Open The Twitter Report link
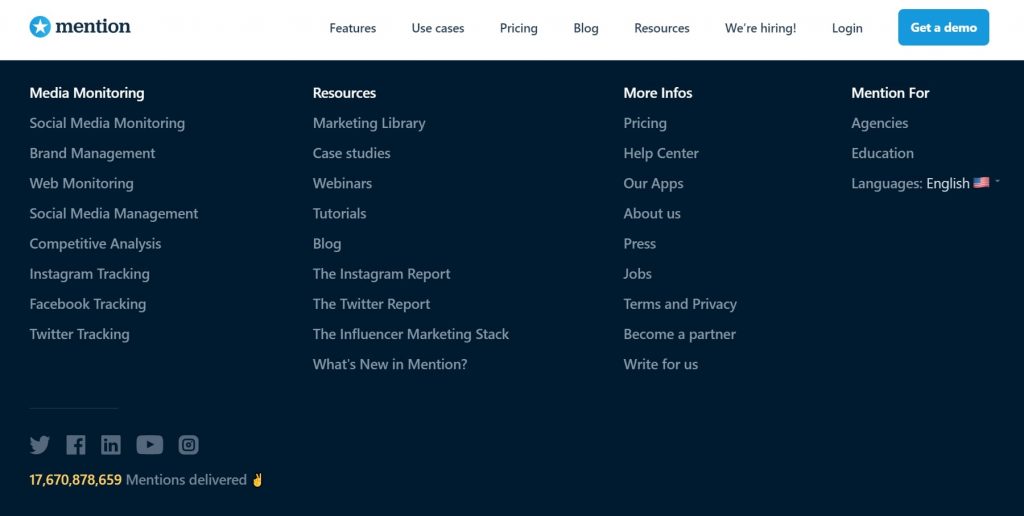Viewport: 1024px width, 516px height. coord(372,304)
